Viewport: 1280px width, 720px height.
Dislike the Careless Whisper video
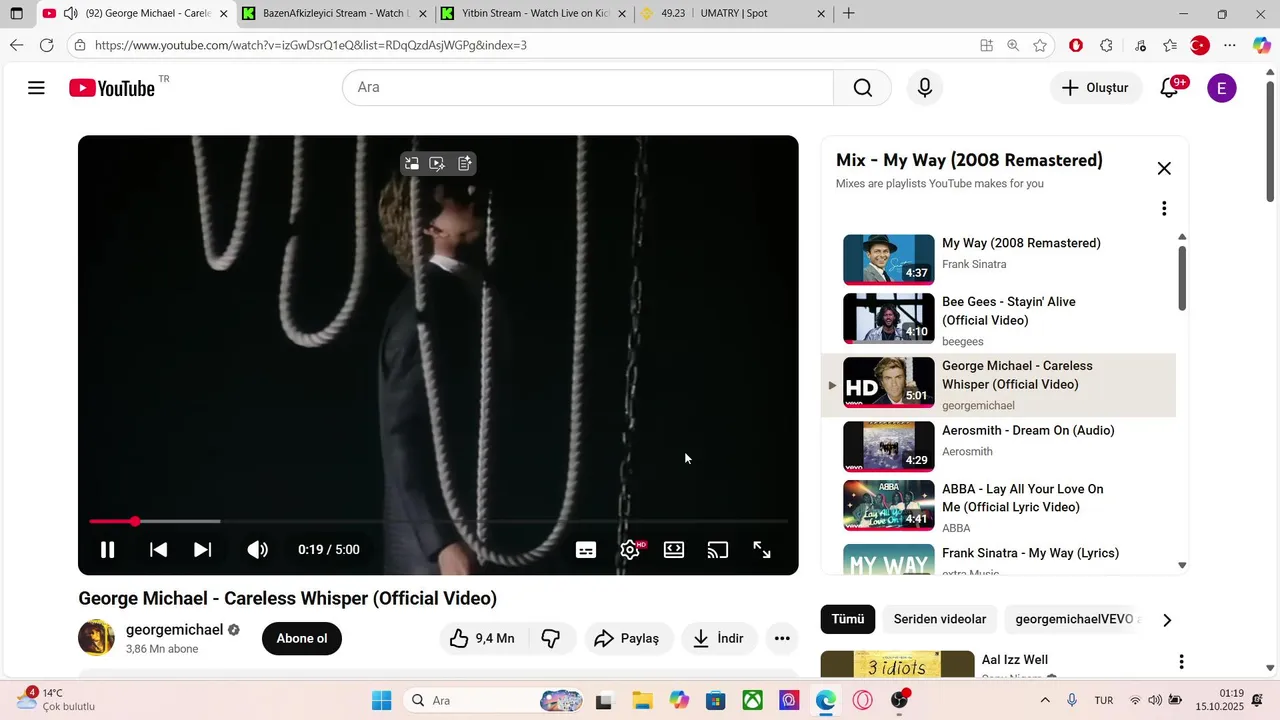[551, 638]
